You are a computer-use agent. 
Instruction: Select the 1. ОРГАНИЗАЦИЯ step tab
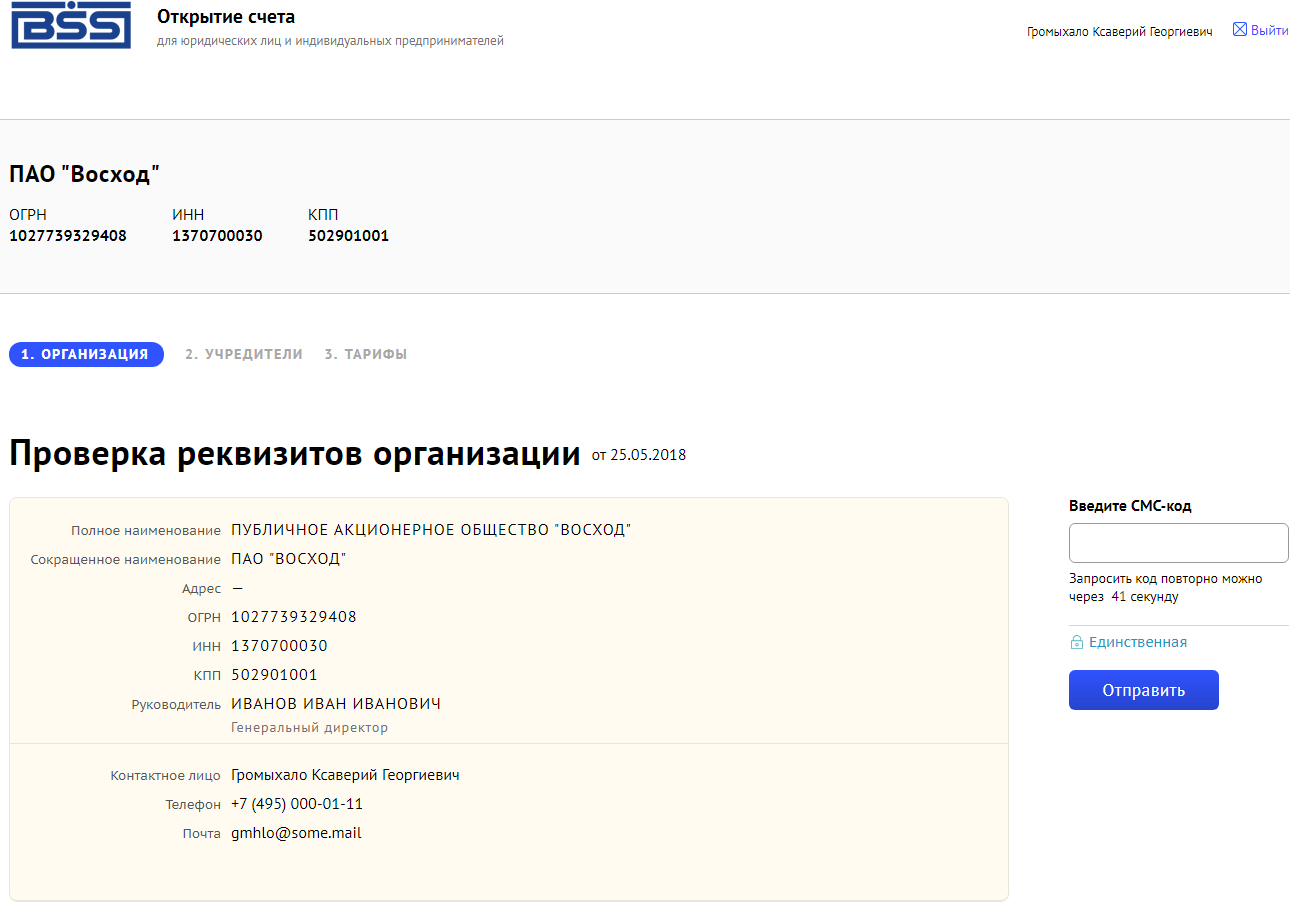tap(86, 354)
